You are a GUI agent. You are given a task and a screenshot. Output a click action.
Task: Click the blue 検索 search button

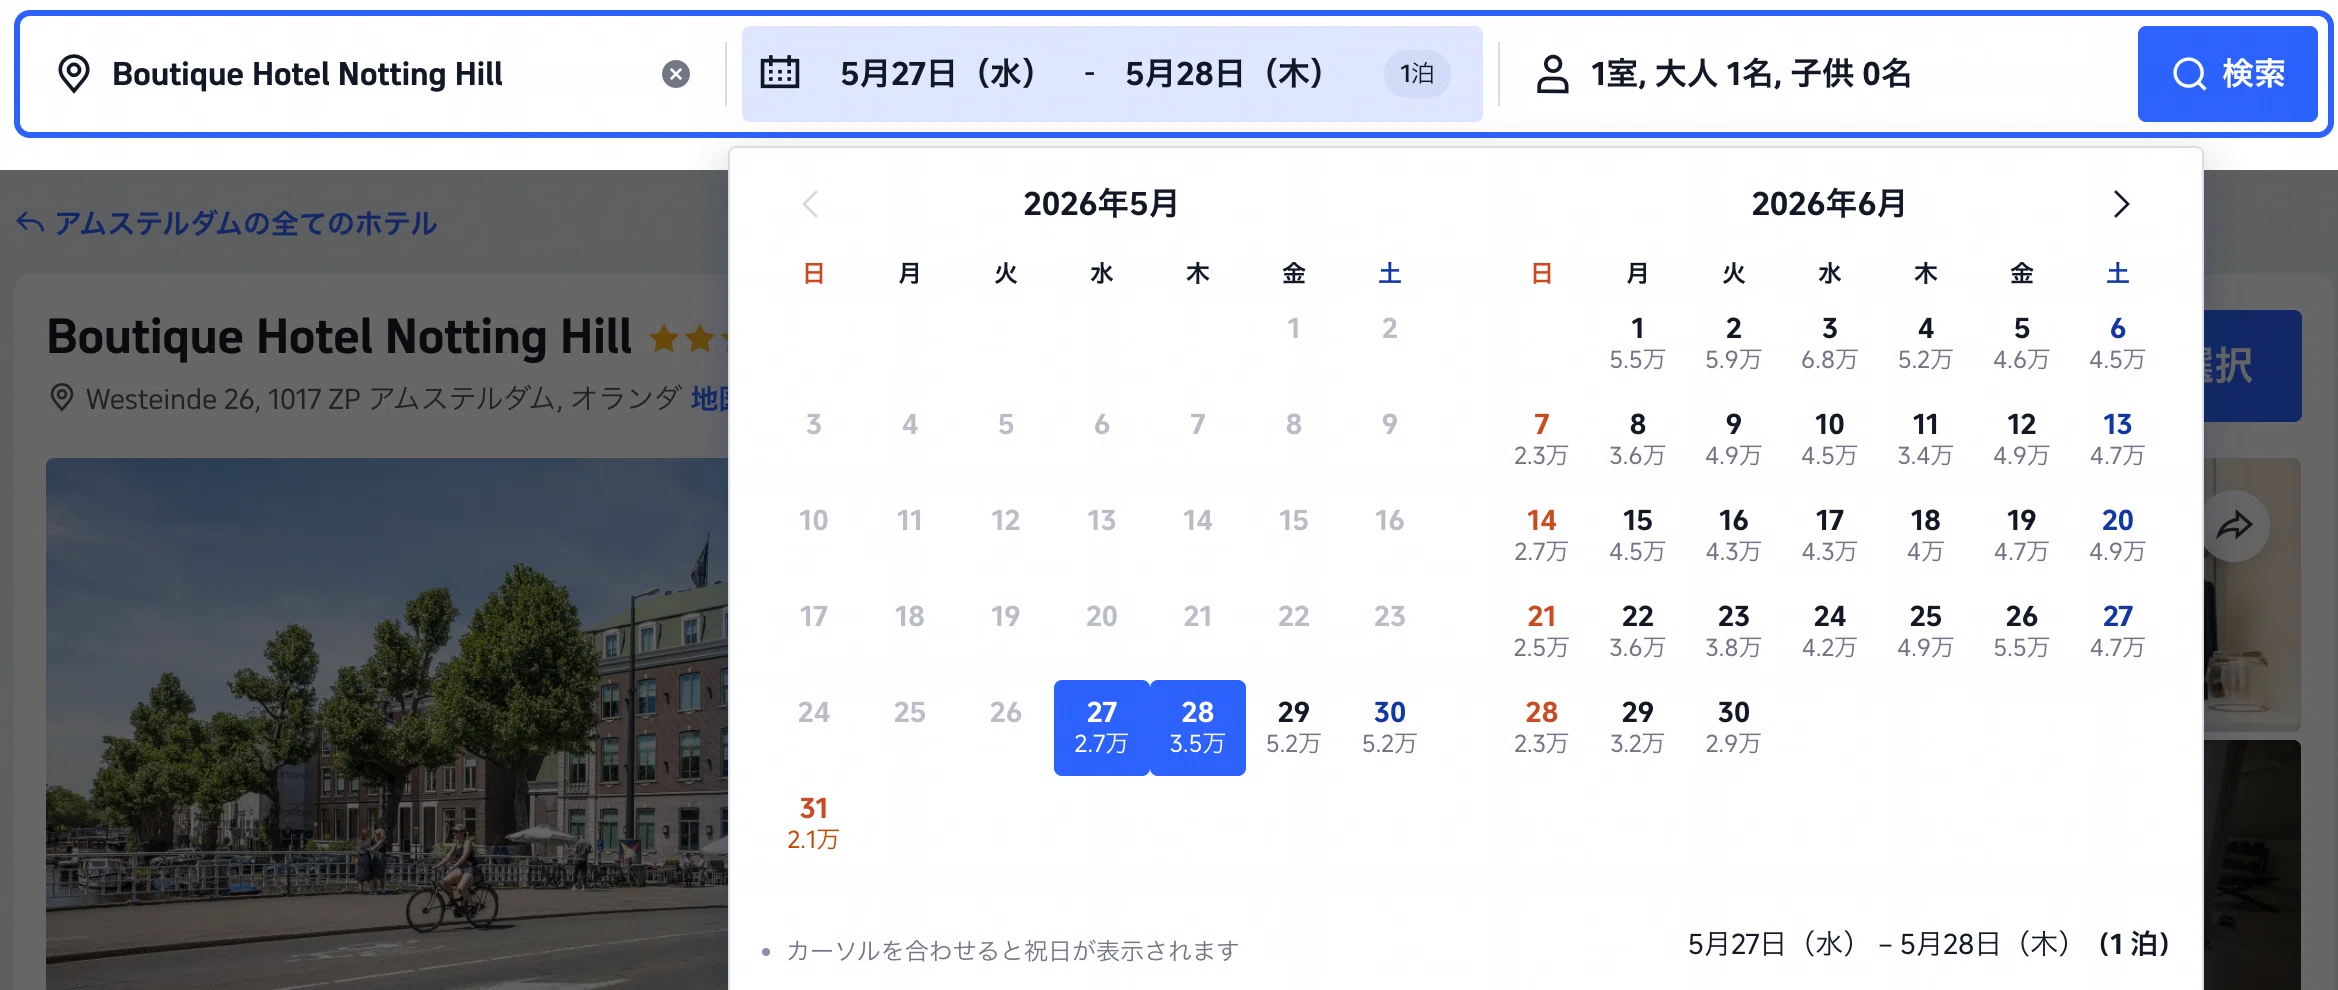(x=2227, y=74)
